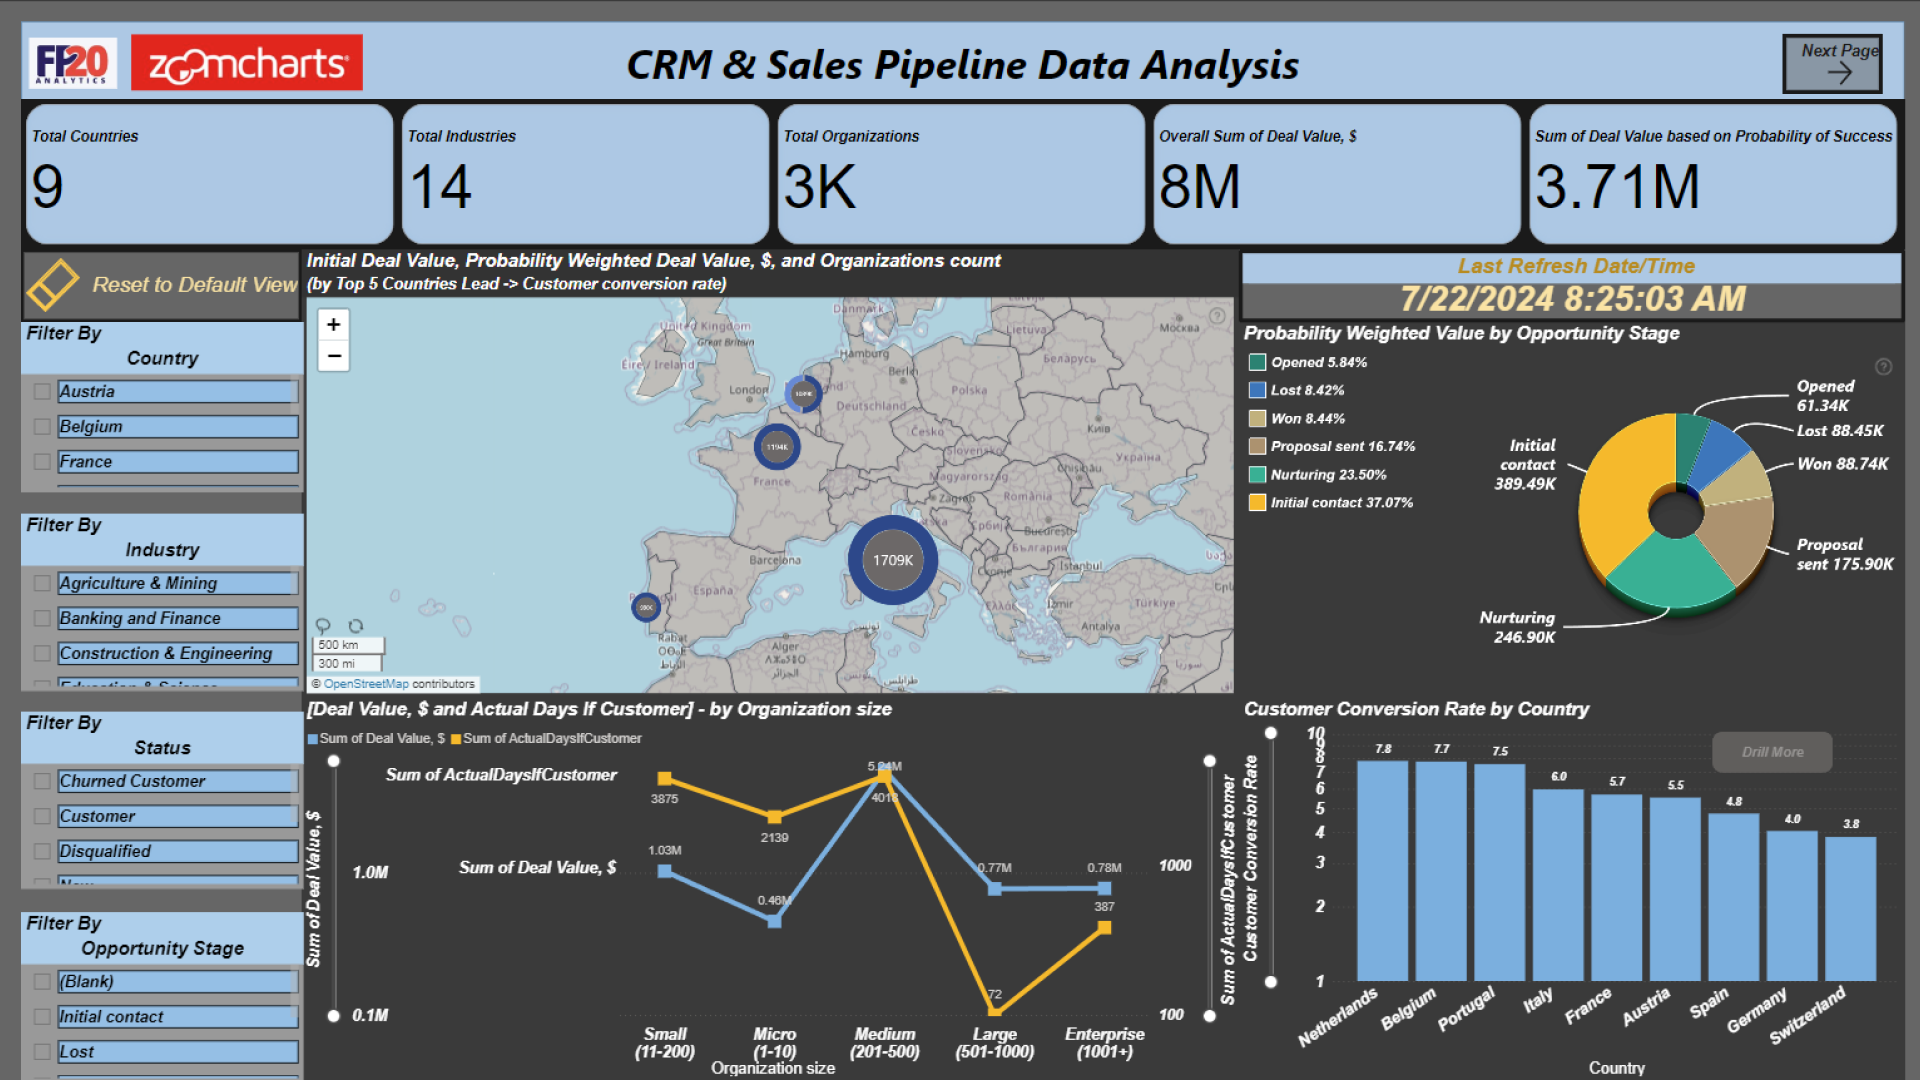The image size is (1920, 1080).
Task: Toggle the Sum of Deal Value legend item
Action: tap(376, 739)
